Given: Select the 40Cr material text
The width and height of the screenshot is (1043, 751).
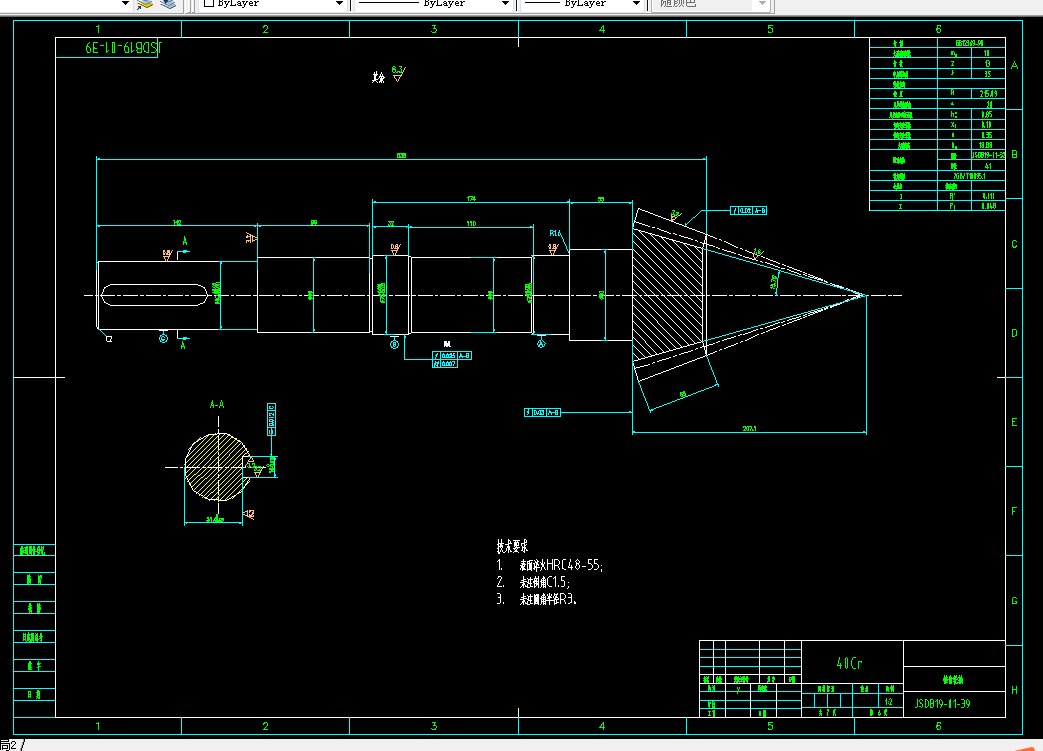Looking at the screenshot, I should pos(849,663).
